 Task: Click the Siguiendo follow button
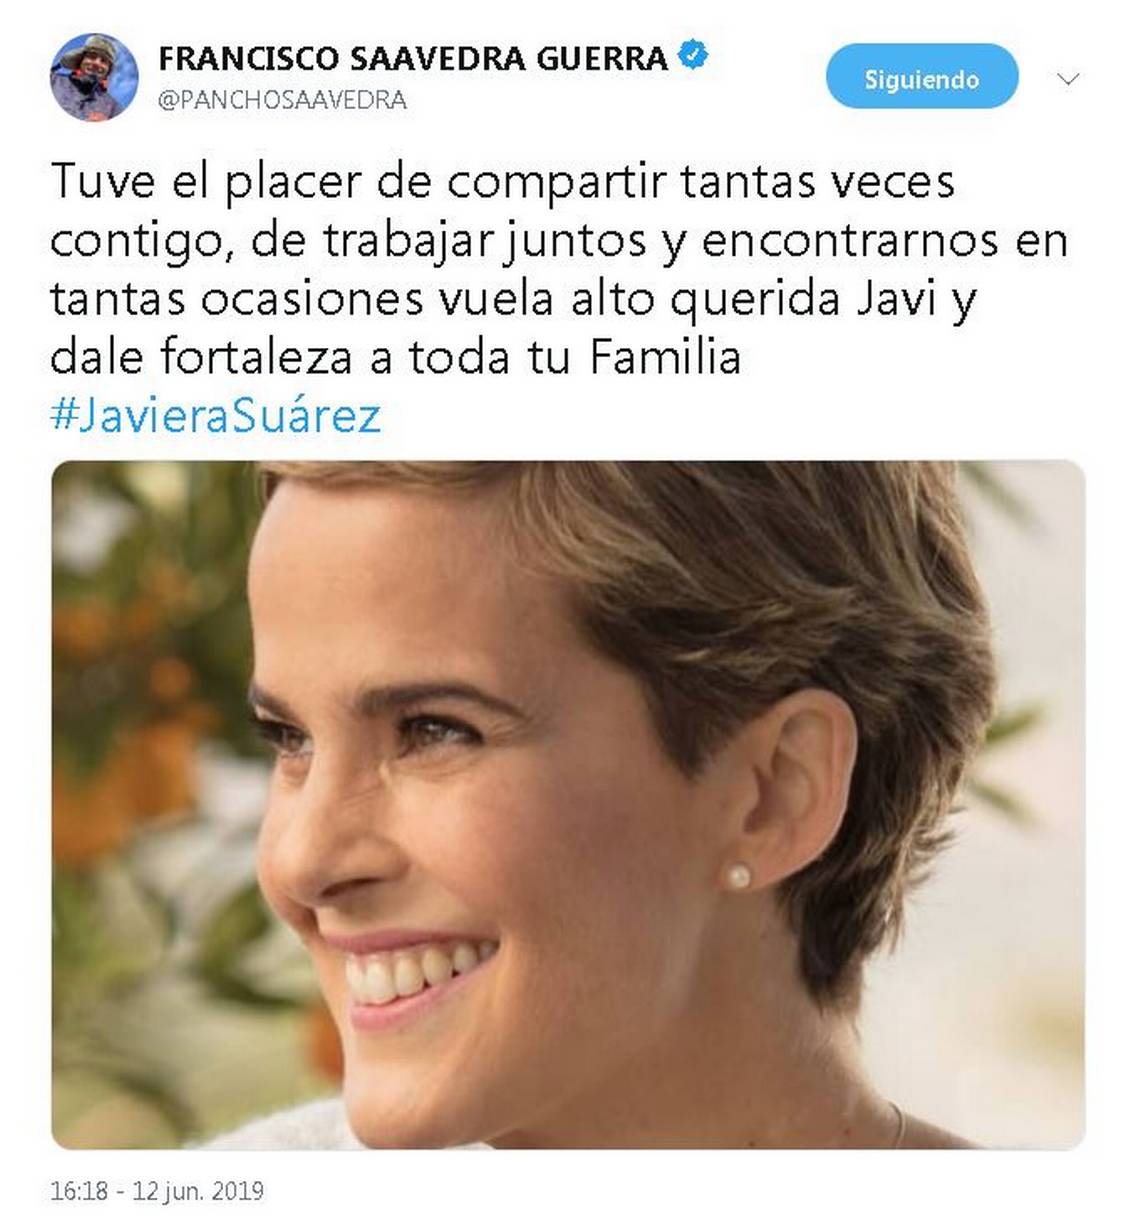click(x=921, y=79)
